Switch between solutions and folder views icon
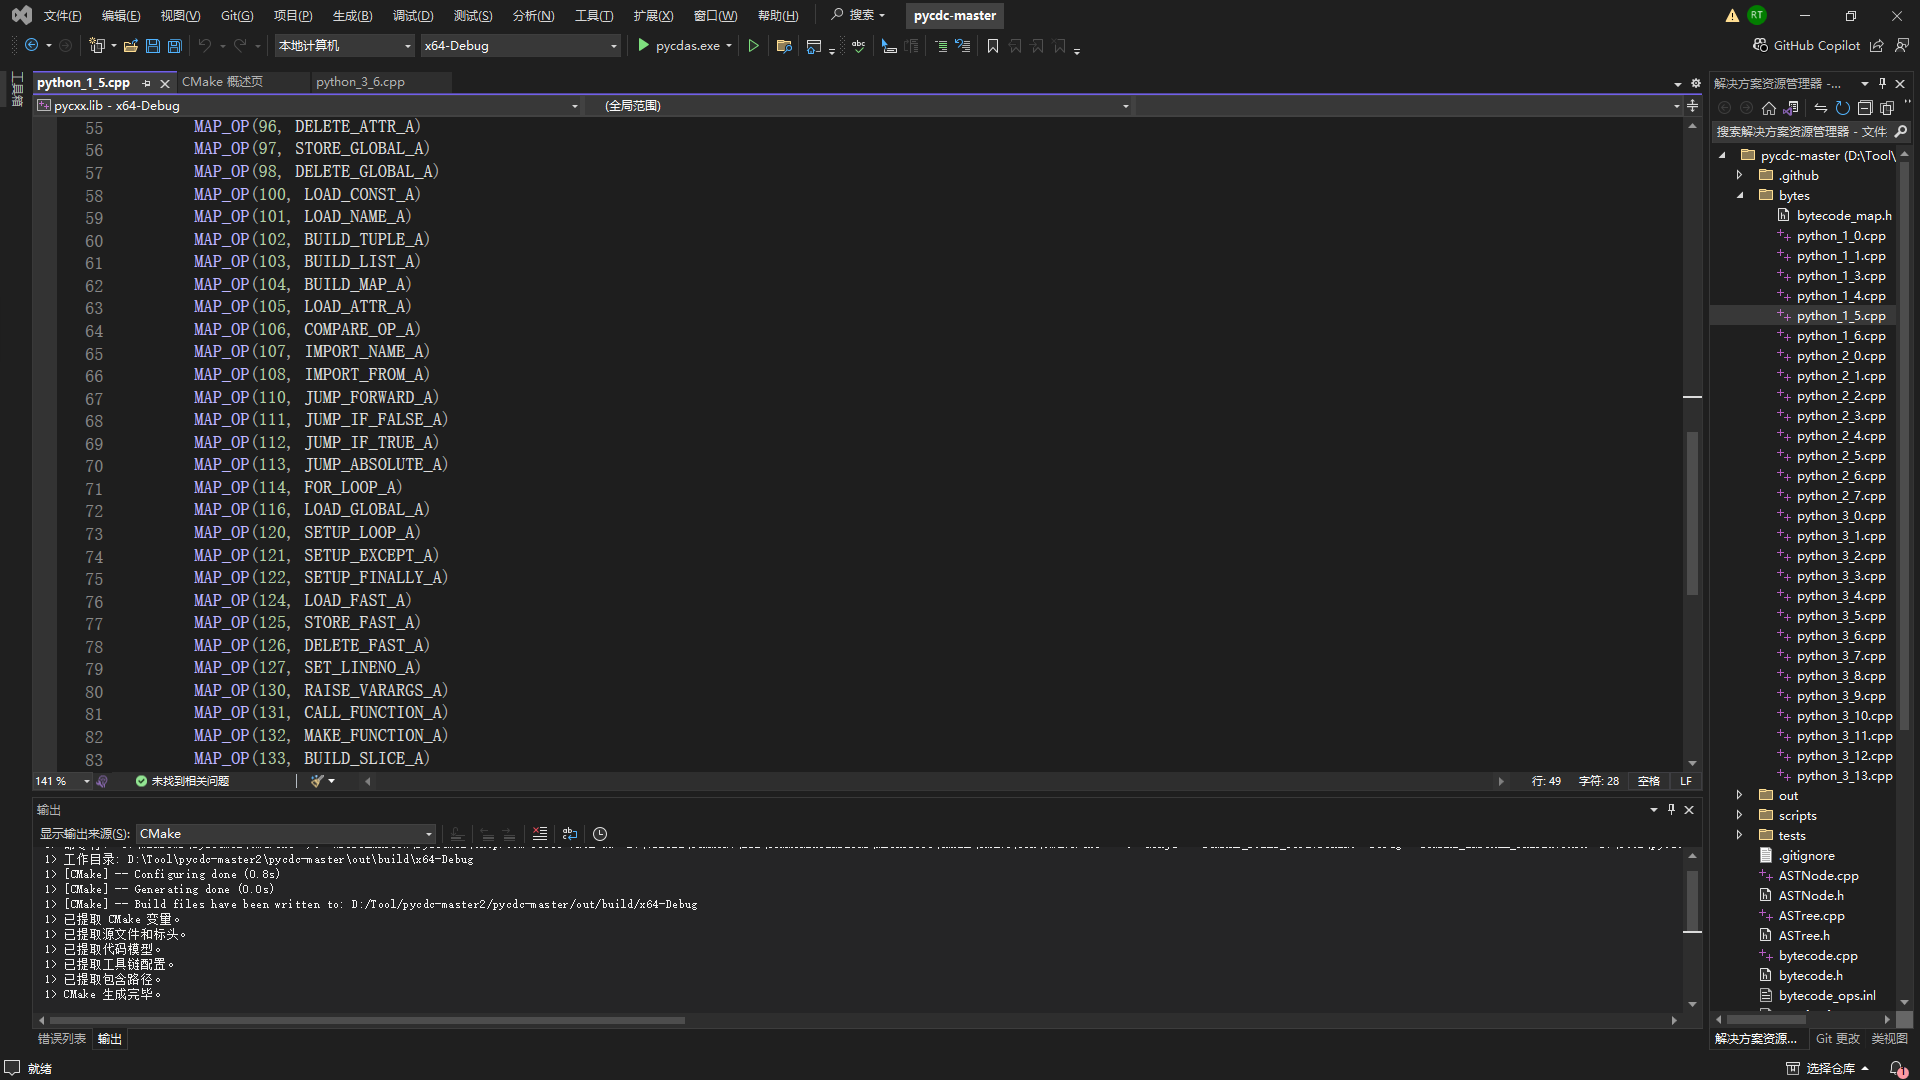This screenshot has height=1080, width=1920. (x=1791, y=108)
